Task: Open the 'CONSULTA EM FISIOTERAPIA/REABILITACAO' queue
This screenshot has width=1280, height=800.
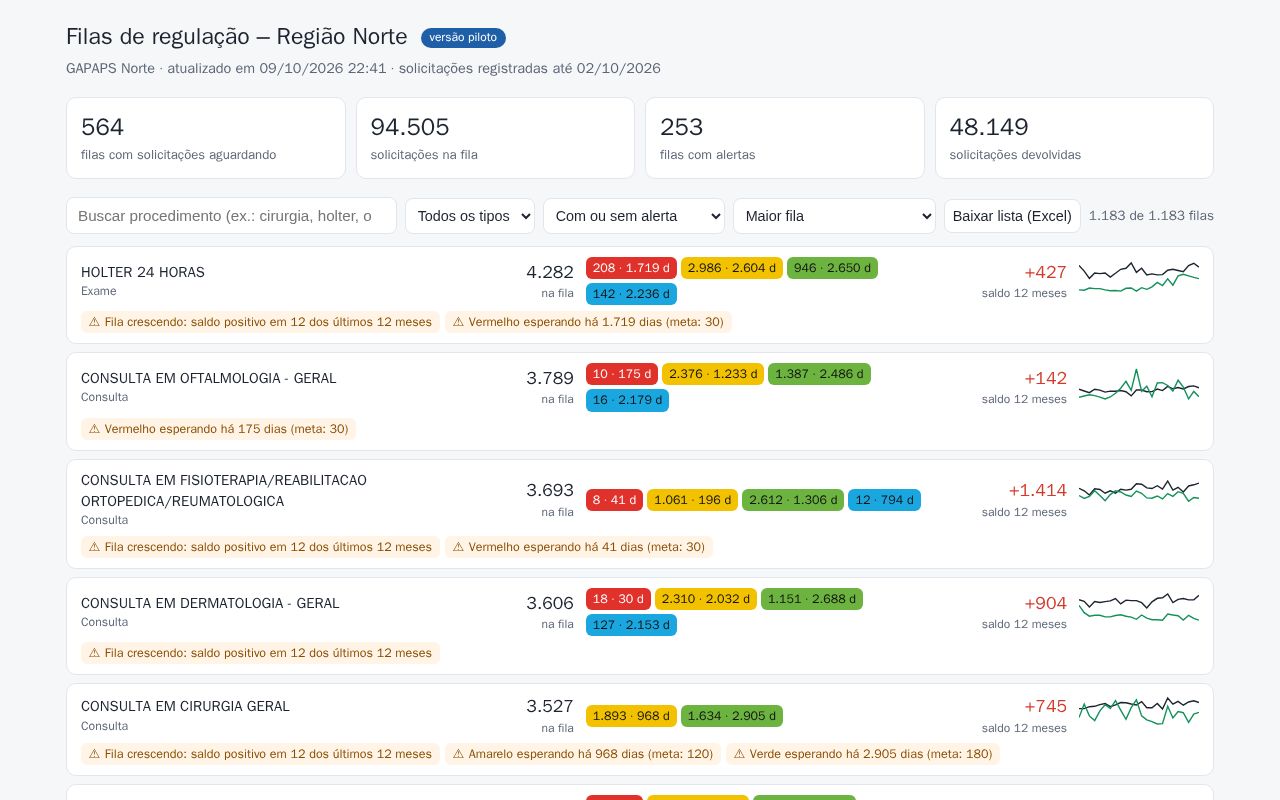Action: pos(640,514)
